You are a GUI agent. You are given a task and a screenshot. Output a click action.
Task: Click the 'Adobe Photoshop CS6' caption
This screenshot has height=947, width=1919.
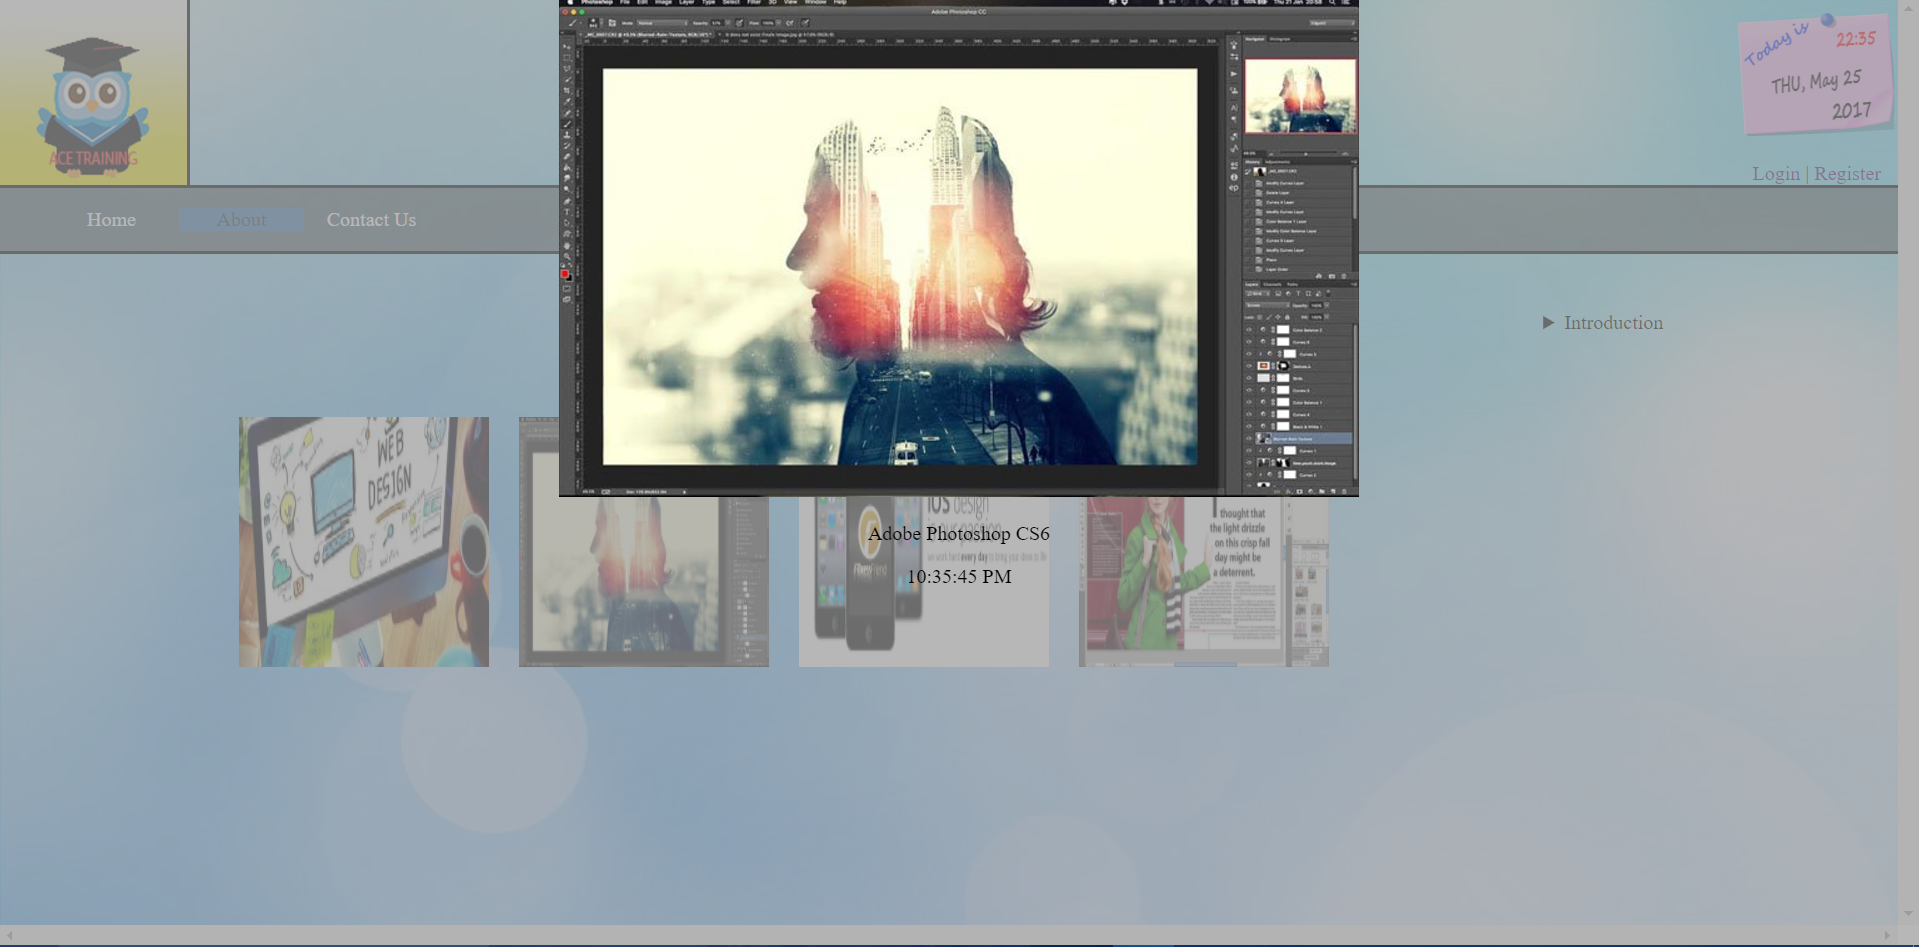point(959,534)
